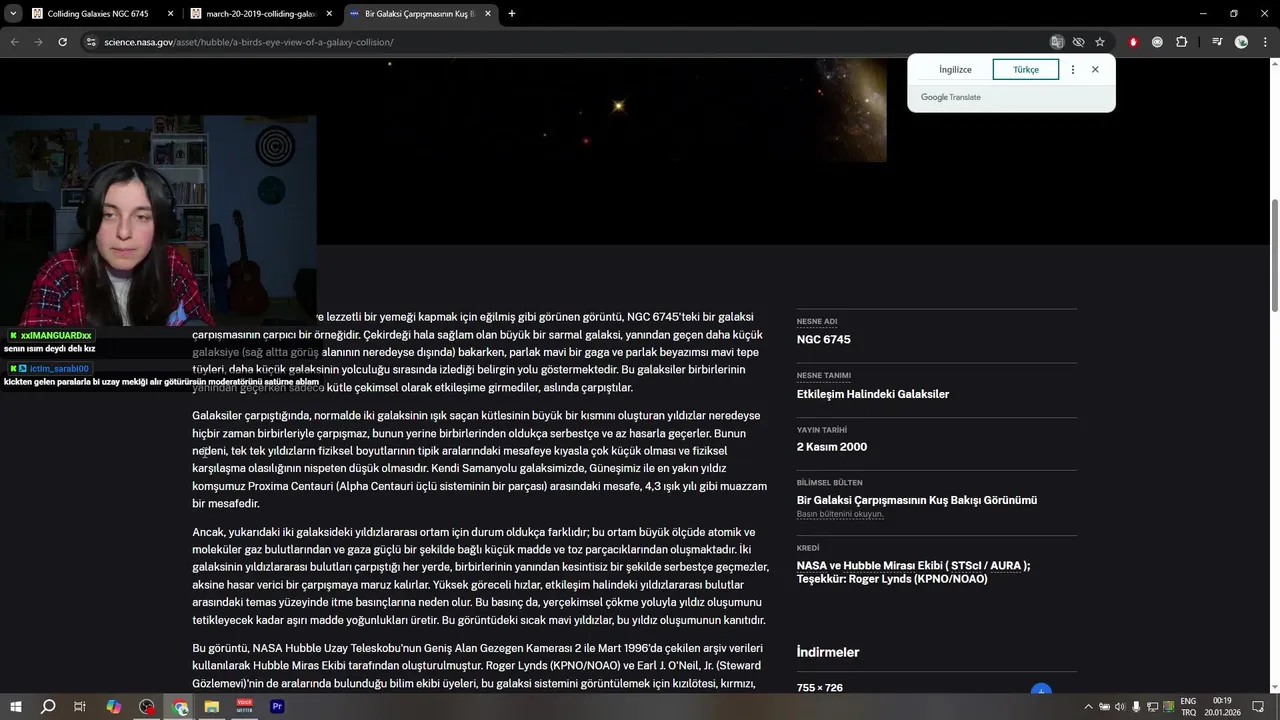Image resolution: width=1280 pixels, height=720 pixels.
Task: Click the 2 Kasım 2000 date text
Action: (832, 447)
